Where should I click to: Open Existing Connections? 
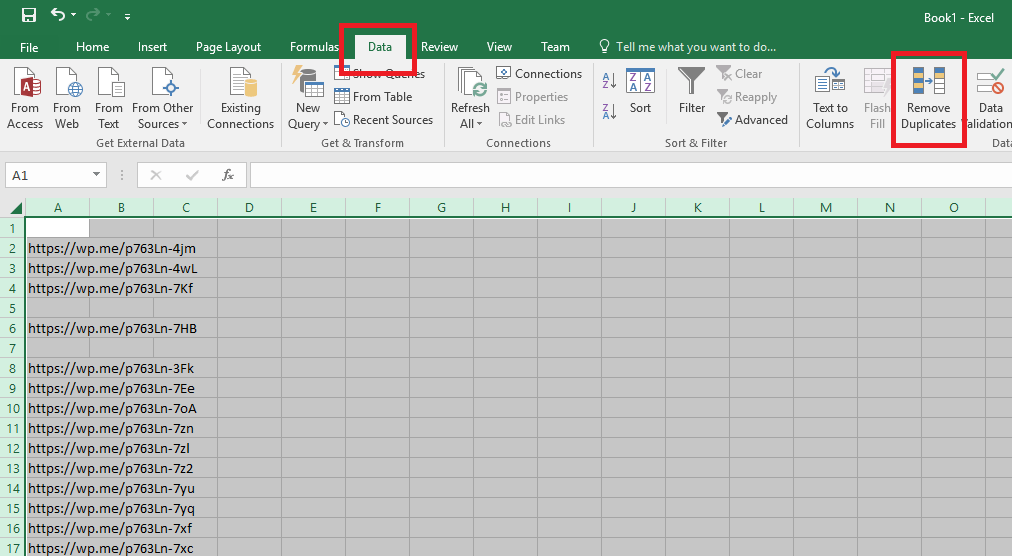pyautogui.click(x=240, y=98)
